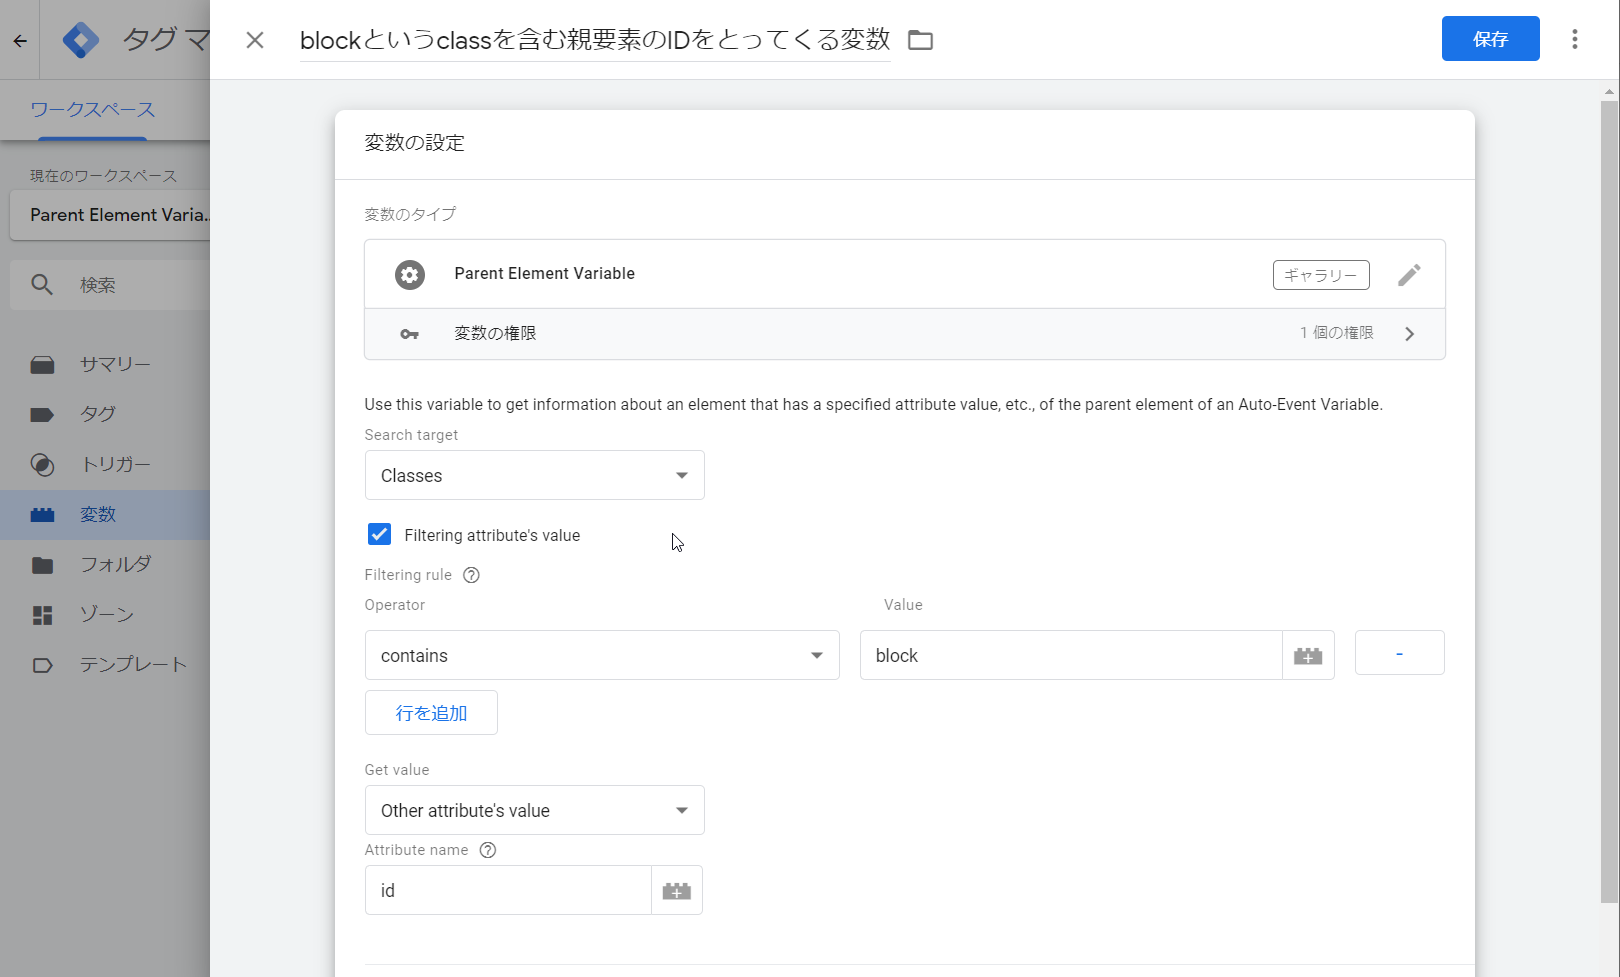Click the scrollbar up arrow

click(1609, 91)
